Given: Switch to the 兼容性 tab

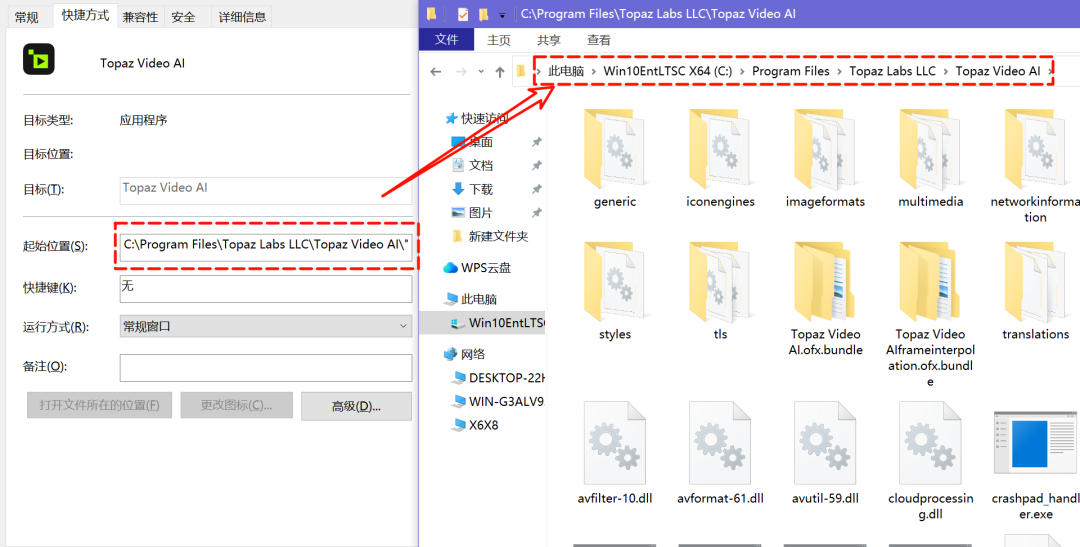Looking at the screenshot, I should pyautogui.click(x=140, y=17).
